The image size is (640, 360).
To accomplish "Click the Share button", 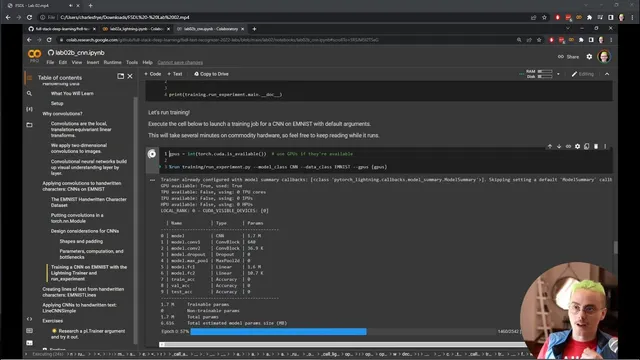I will 568,57.
